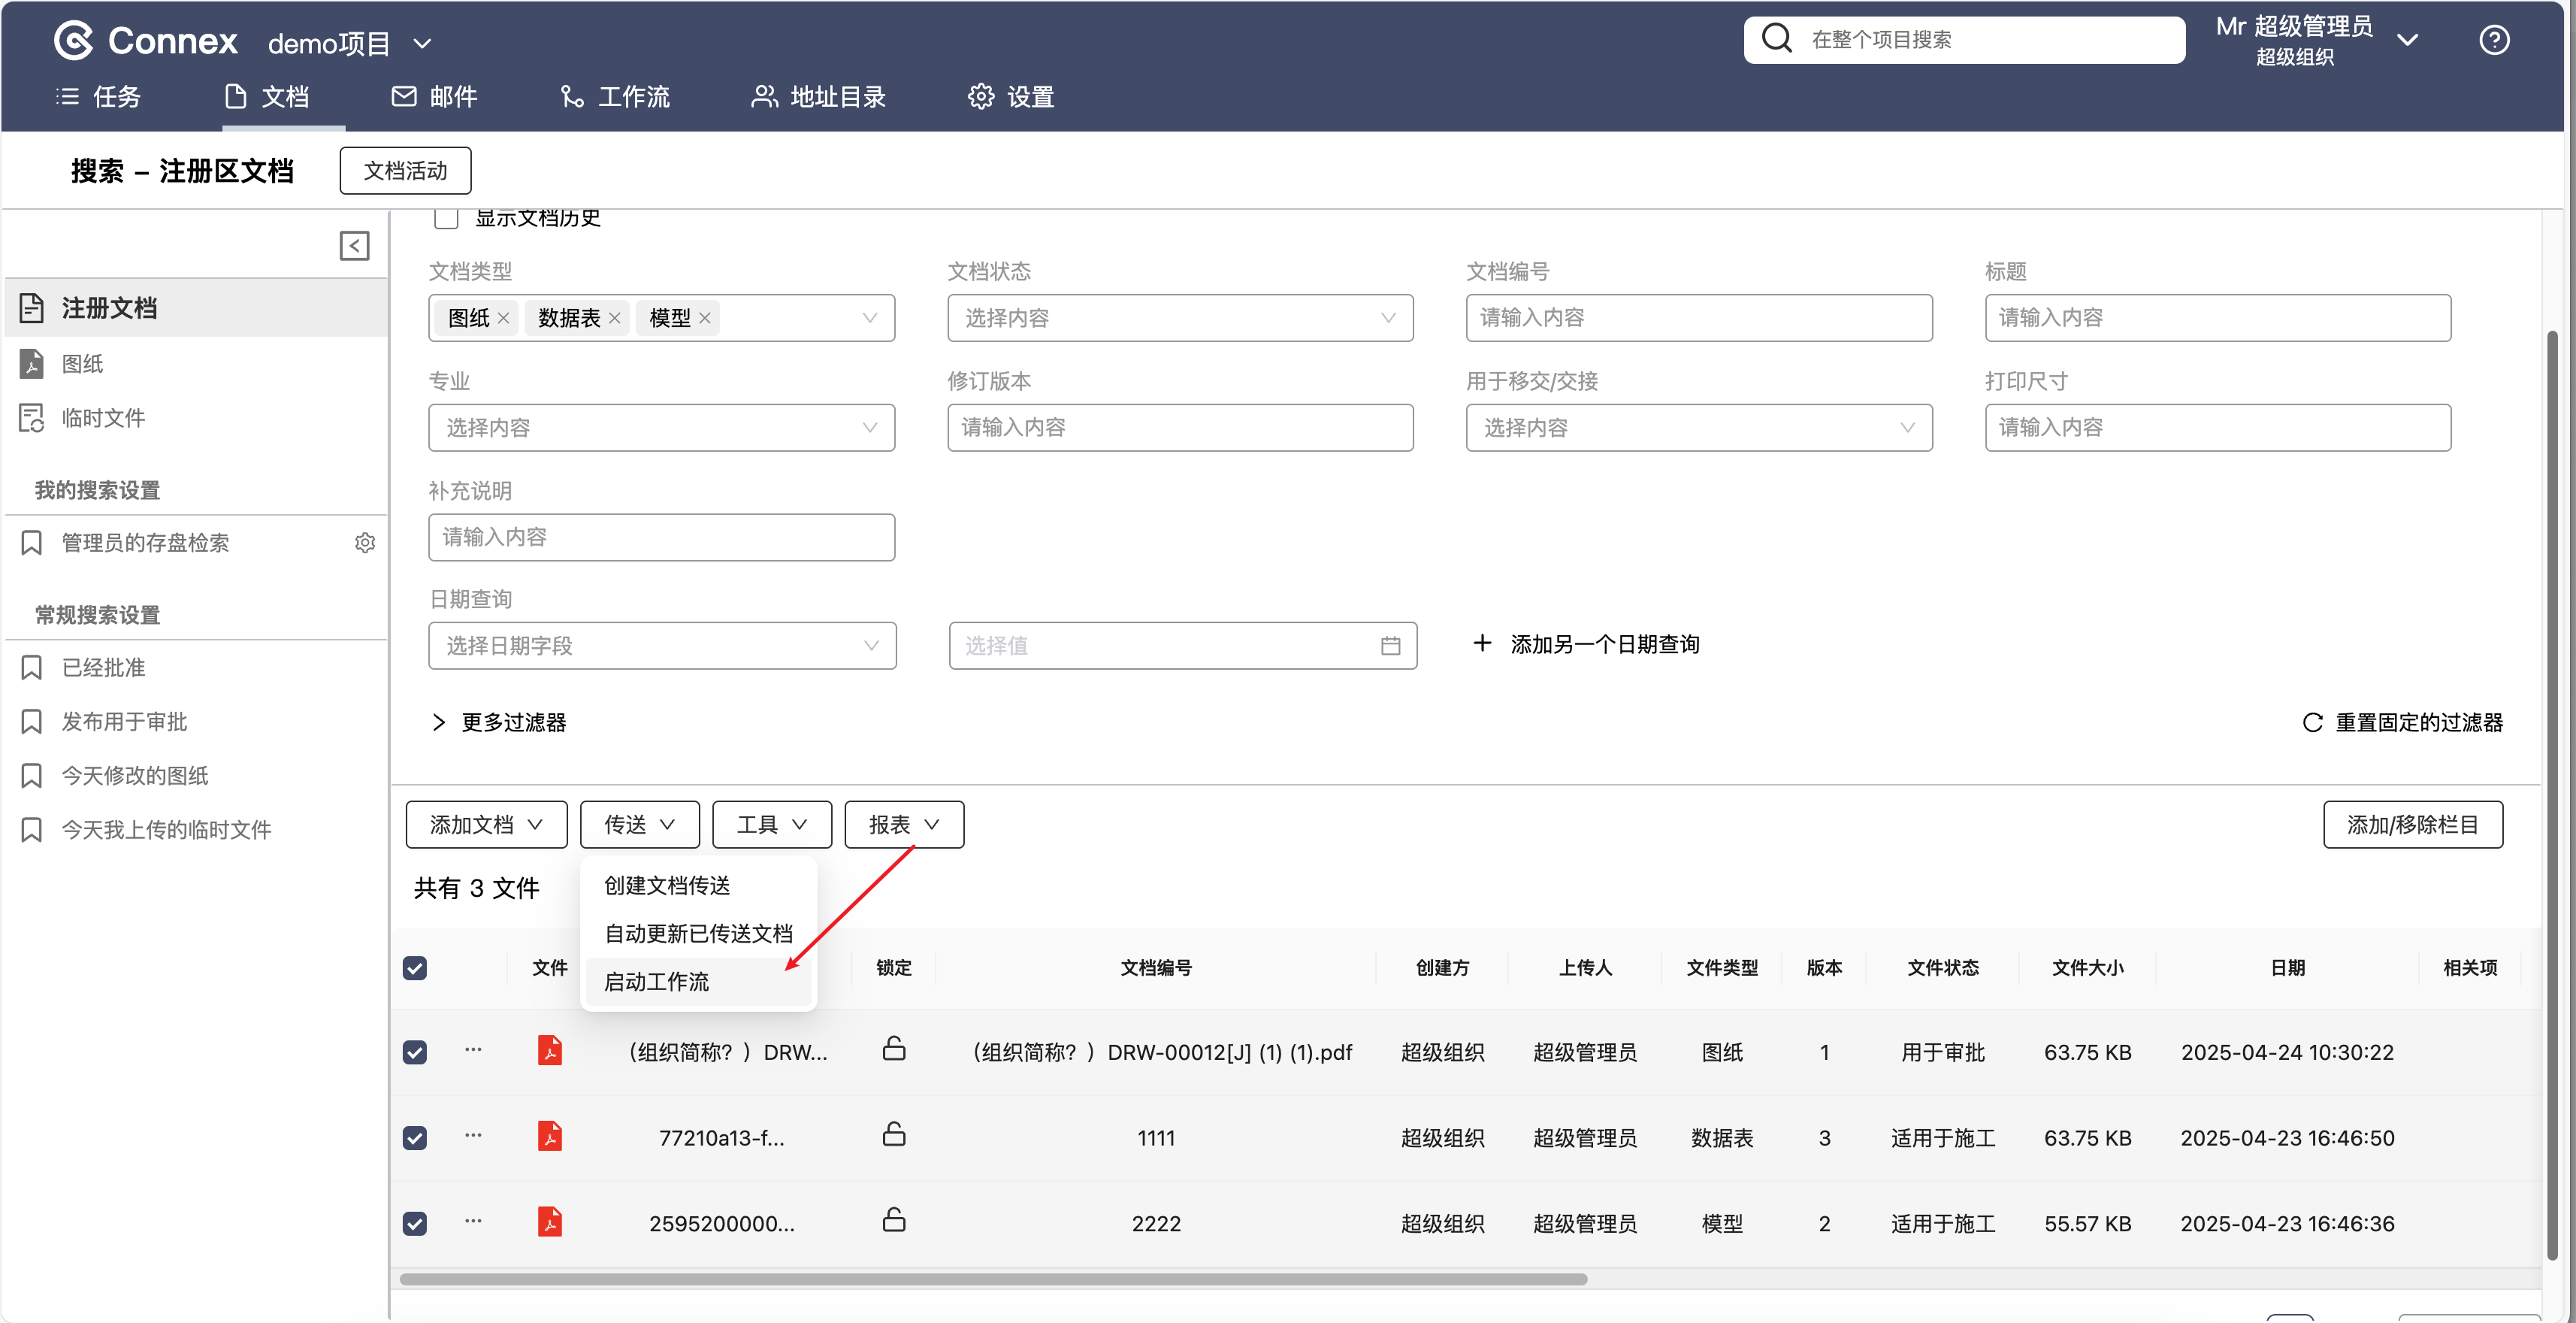Click the help question mark icon
2576x1323 pixels.
2493,40
